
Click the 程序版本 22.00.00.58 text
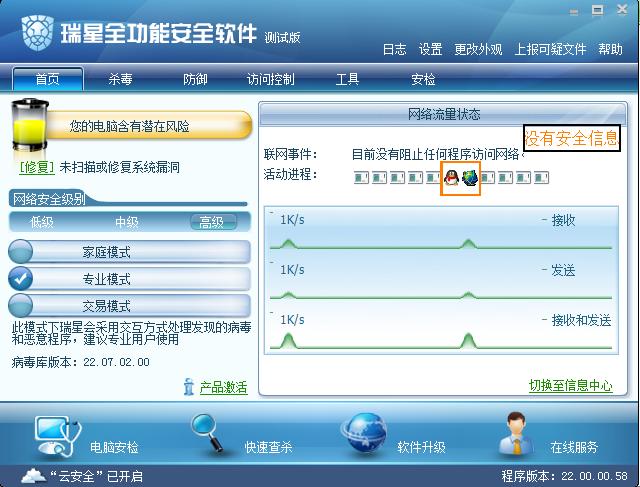point(564,476)
